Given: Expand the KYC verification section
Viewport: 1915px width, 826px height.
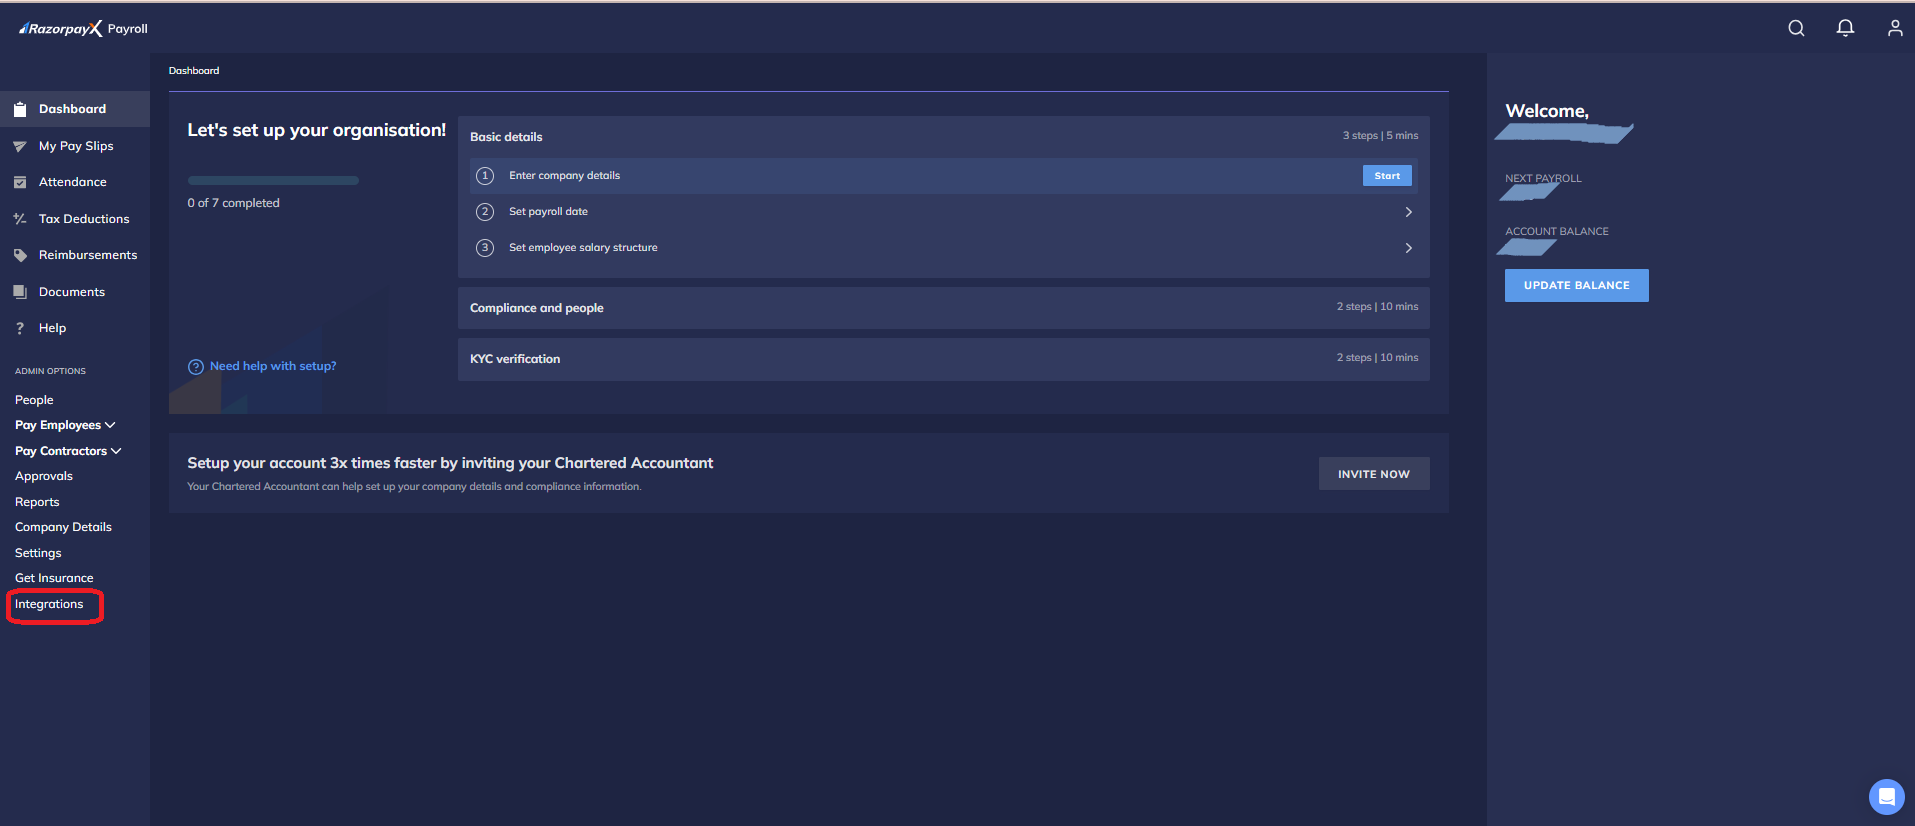Looking at the screenshot, I should click(943, 359).
